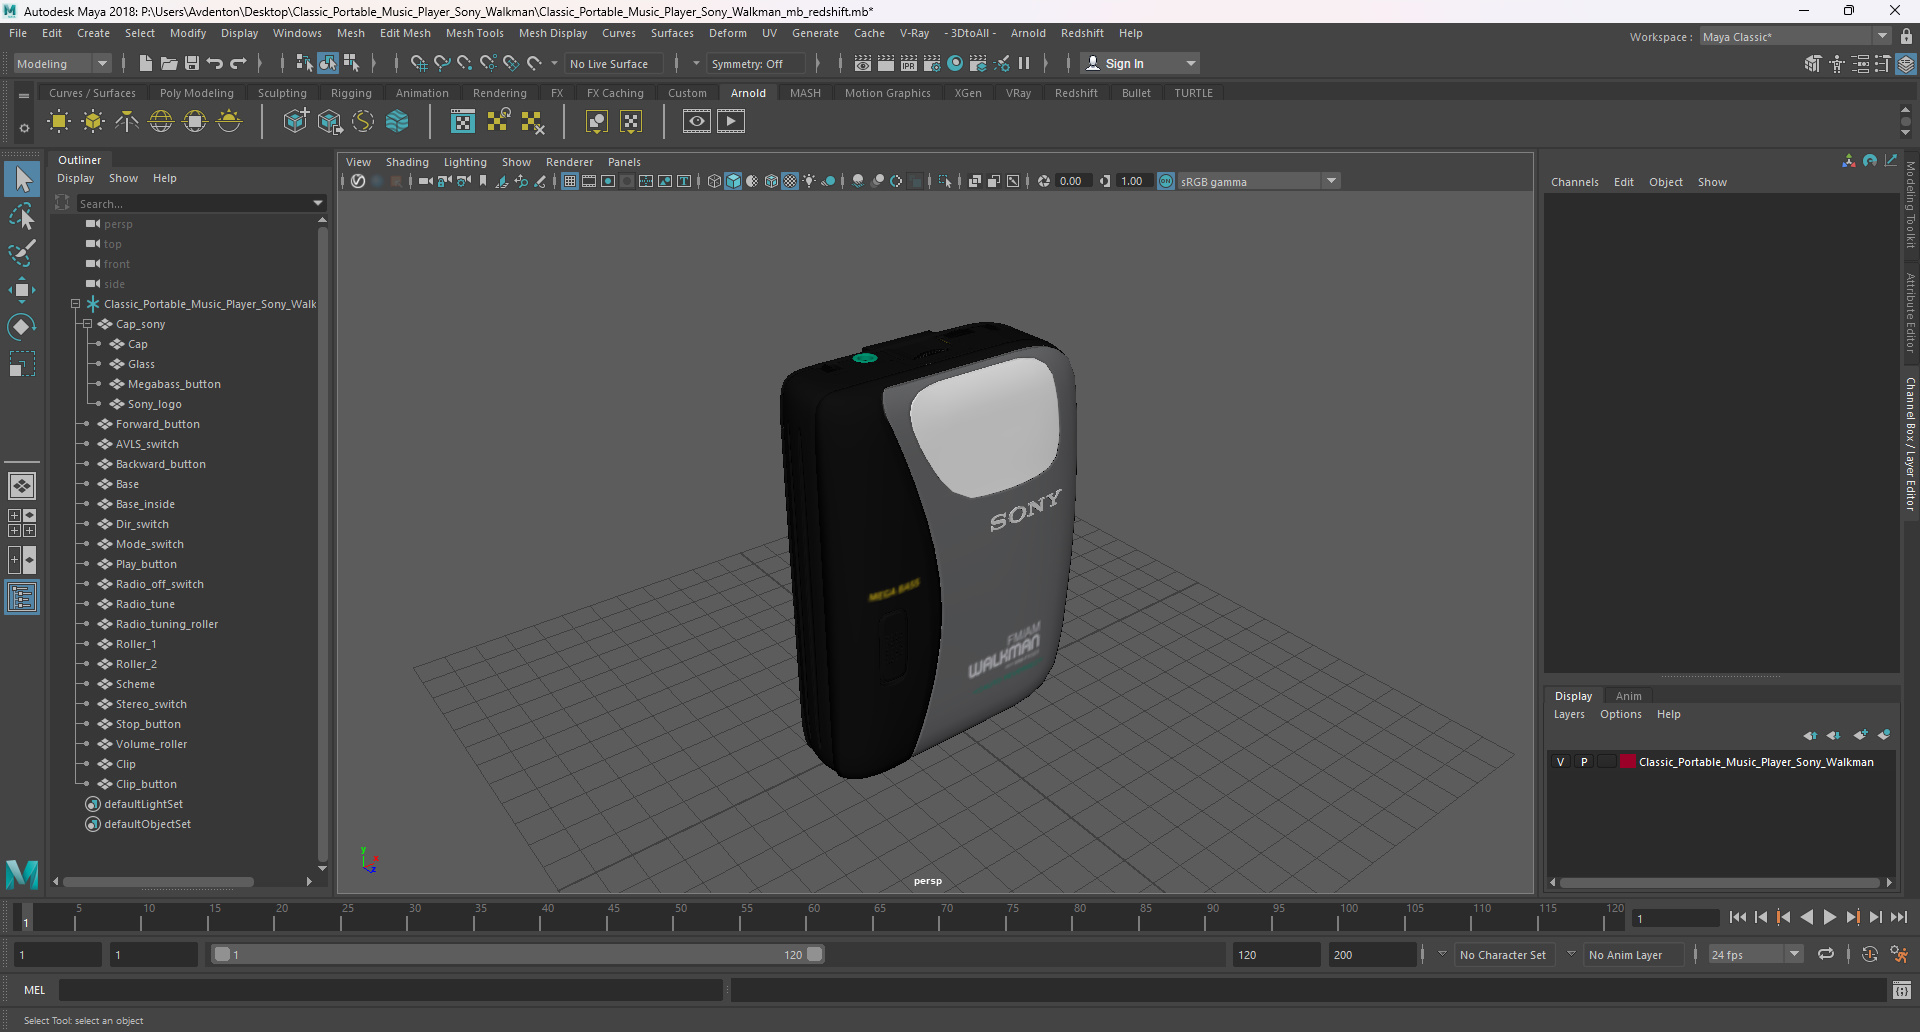
Task: Open the Mesh Tools menu
Action: (474, 33)
